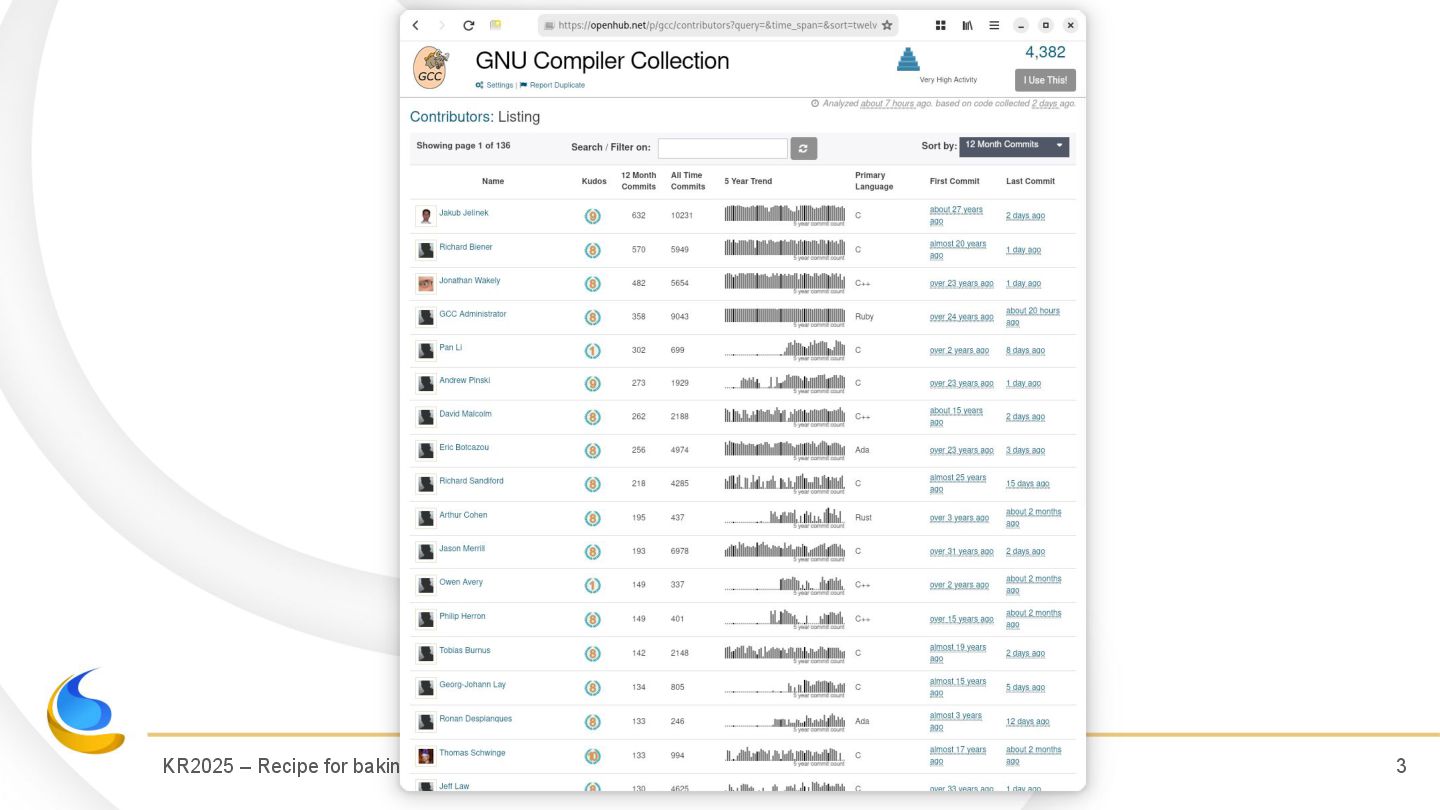Reload the page with the refresh icon
Viewport: 1440px width, 810px height.
pyautogui.click(x=468, y=25)
